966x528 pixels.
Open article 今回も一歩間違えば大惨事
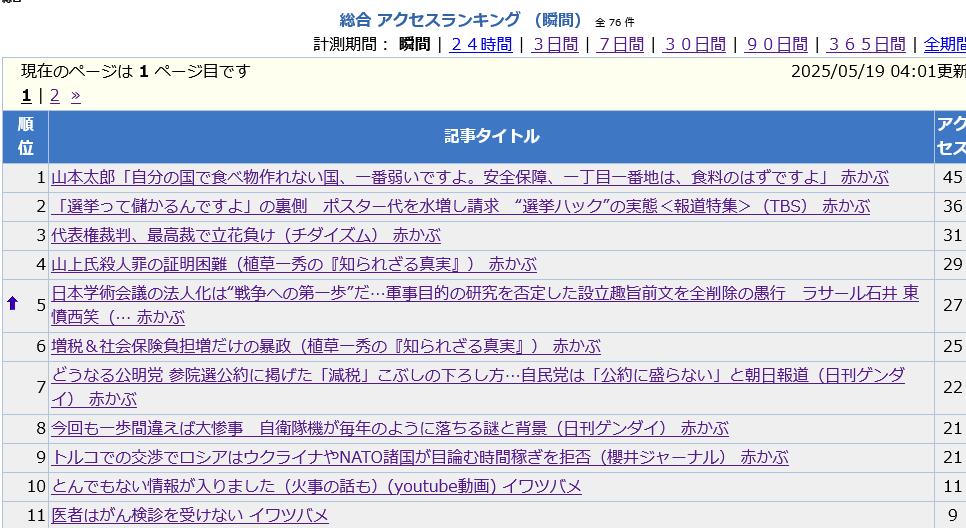tap(389, 428)
